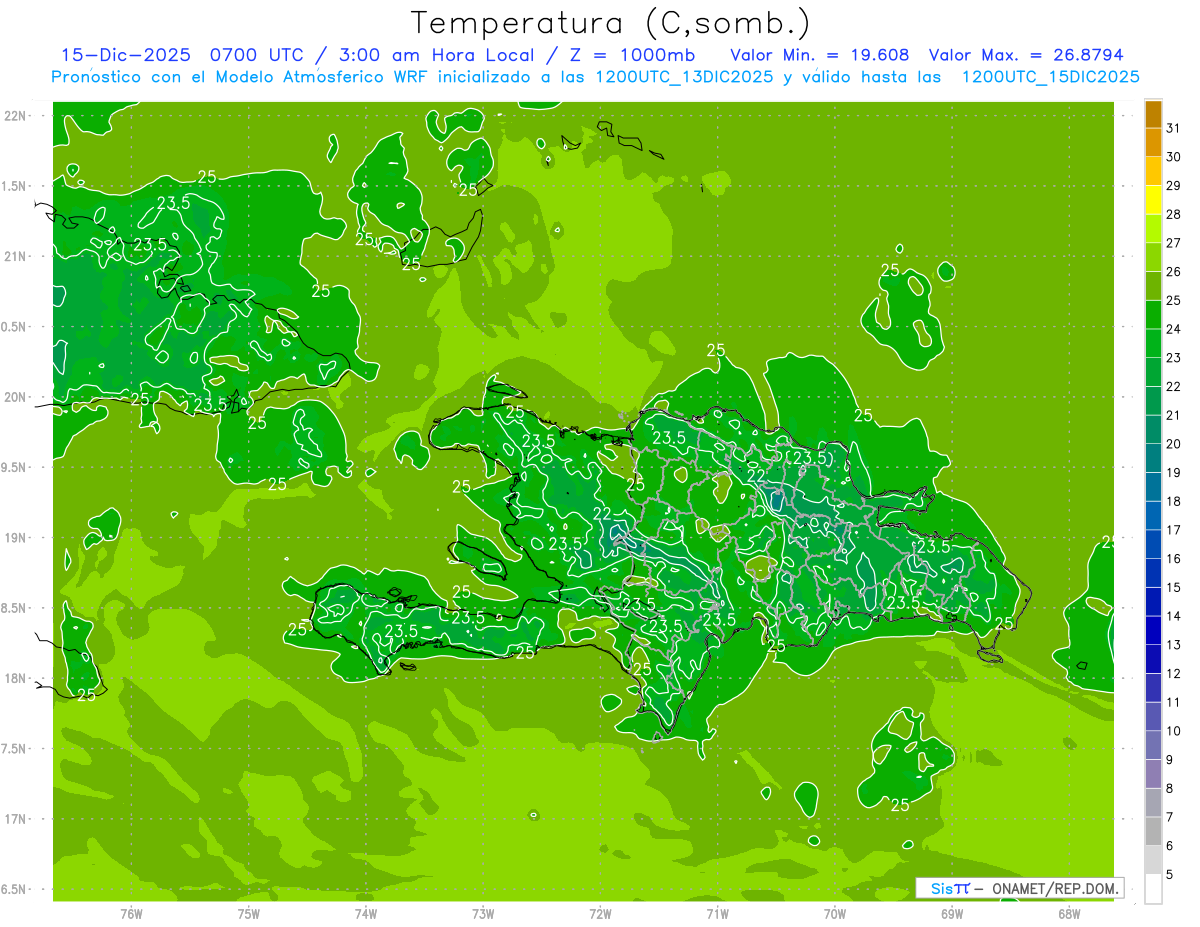Click the legend value "20"
The image size is (1200, 927).
1173,444
